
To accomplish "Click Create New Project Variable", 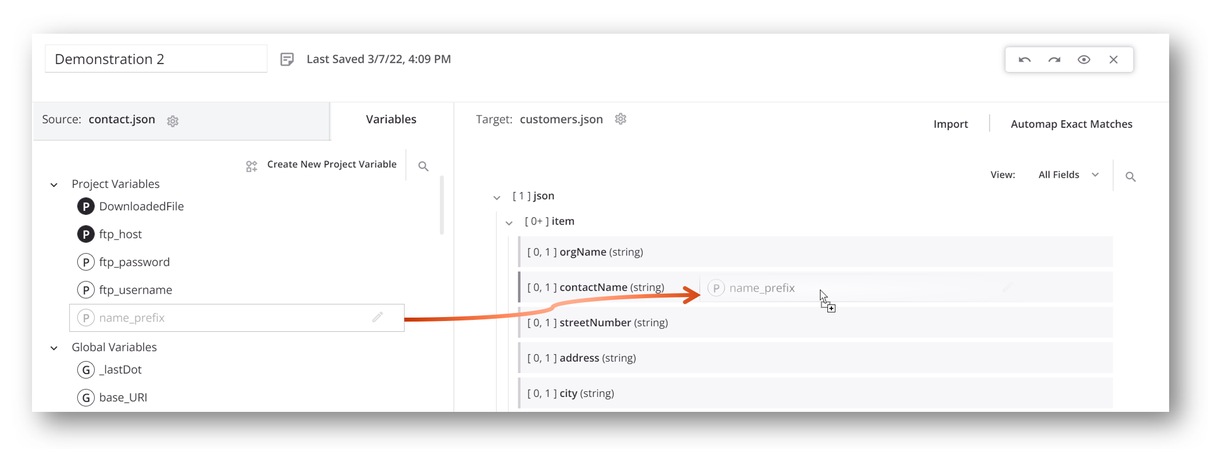I will 321,165.
